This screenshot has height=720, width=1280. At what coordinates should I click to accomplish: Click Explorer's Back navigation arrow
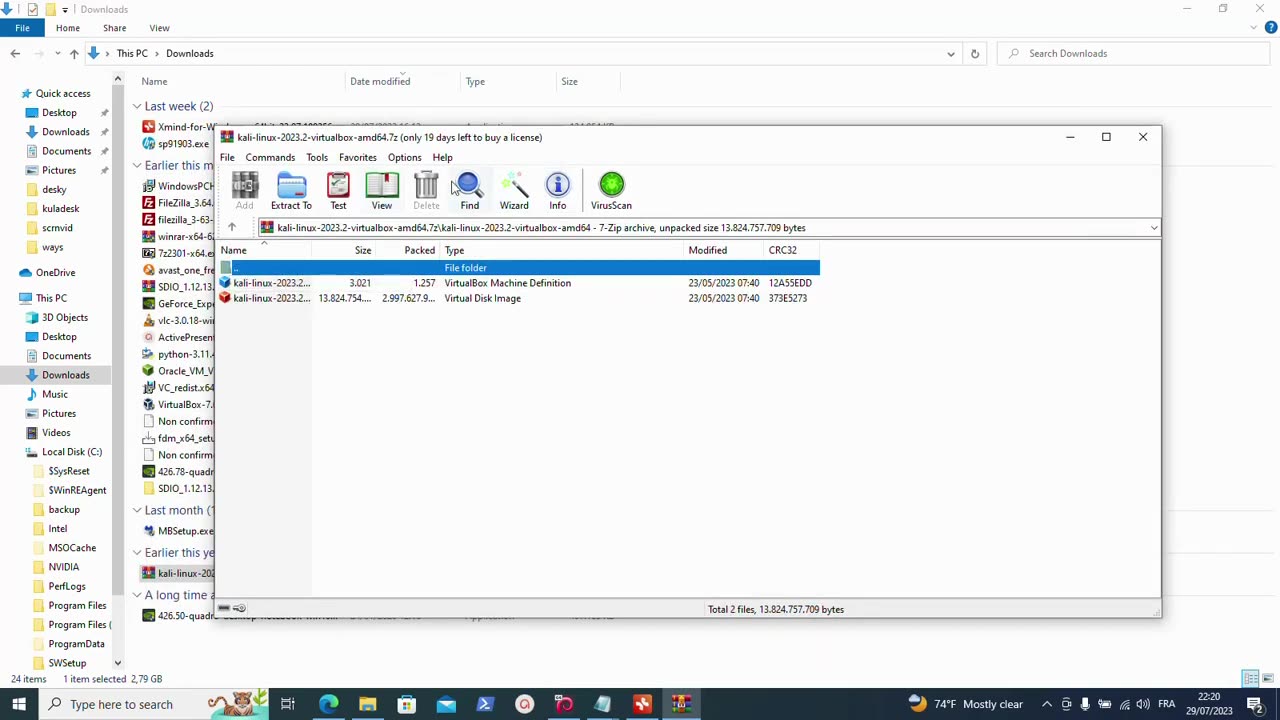(x=15, y=53)
